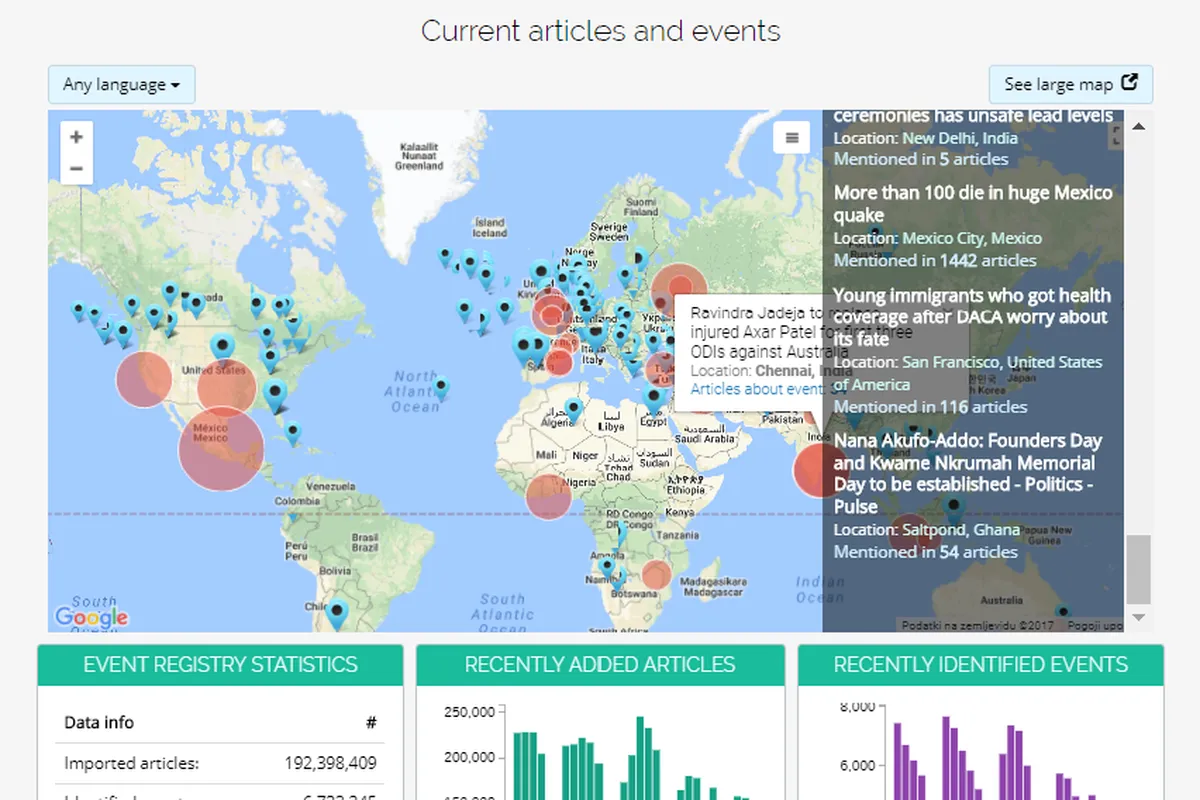Click the 'Data info' table header

tap(99, 722)
